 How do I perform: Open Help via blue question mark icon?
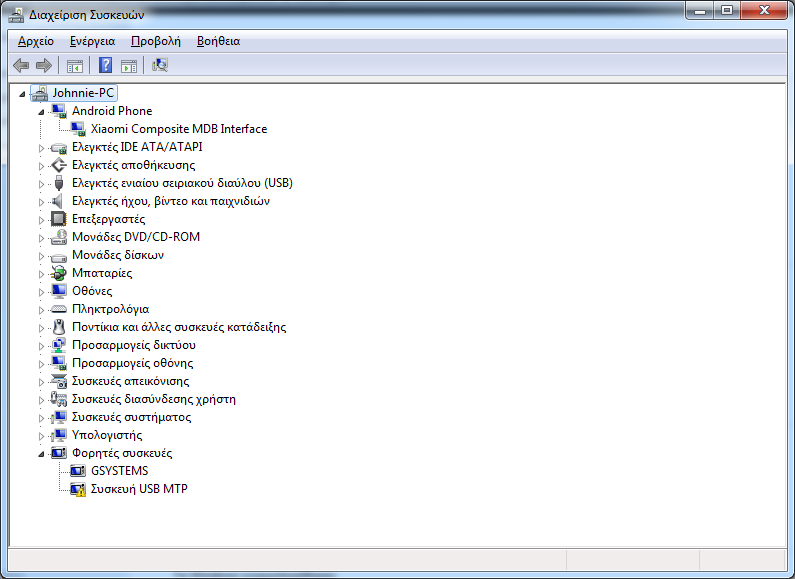point(105,66)
